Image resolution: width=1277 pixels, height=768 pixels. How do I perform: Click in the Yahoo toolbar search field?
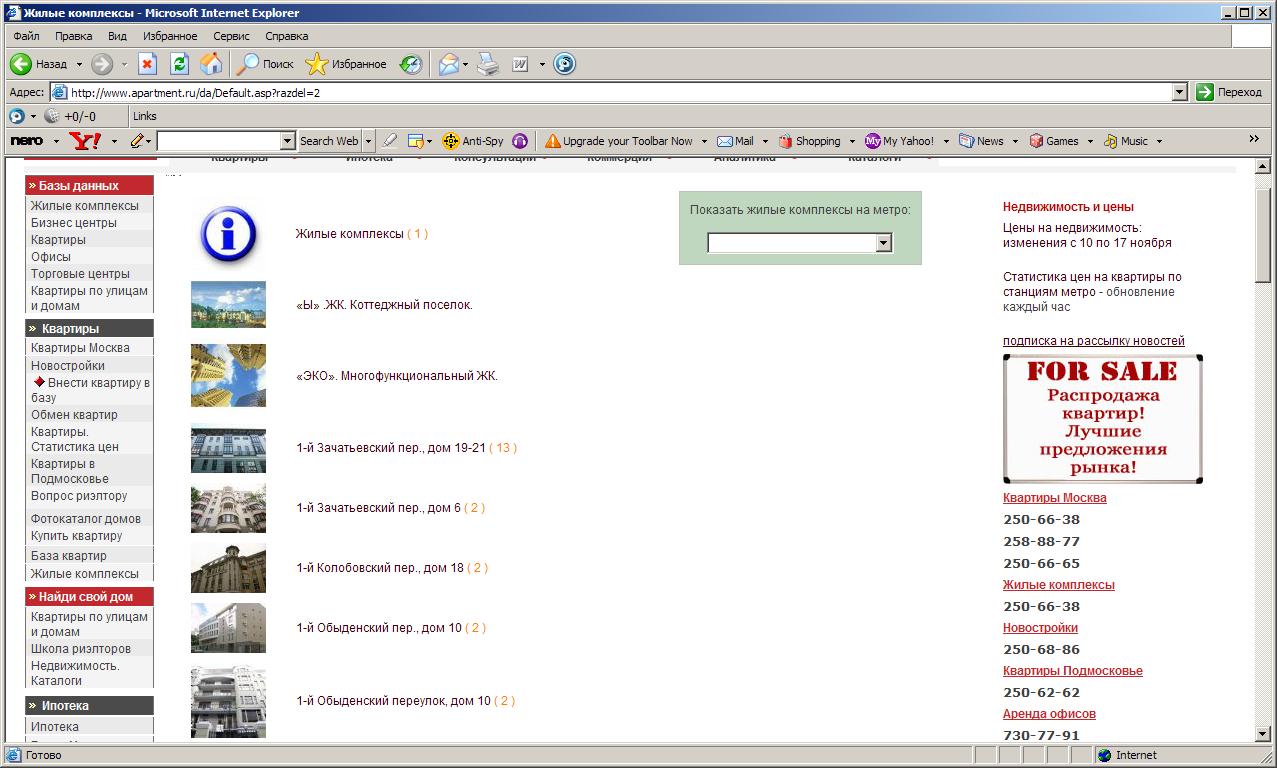pyautogui.click(x=219, y=141)
